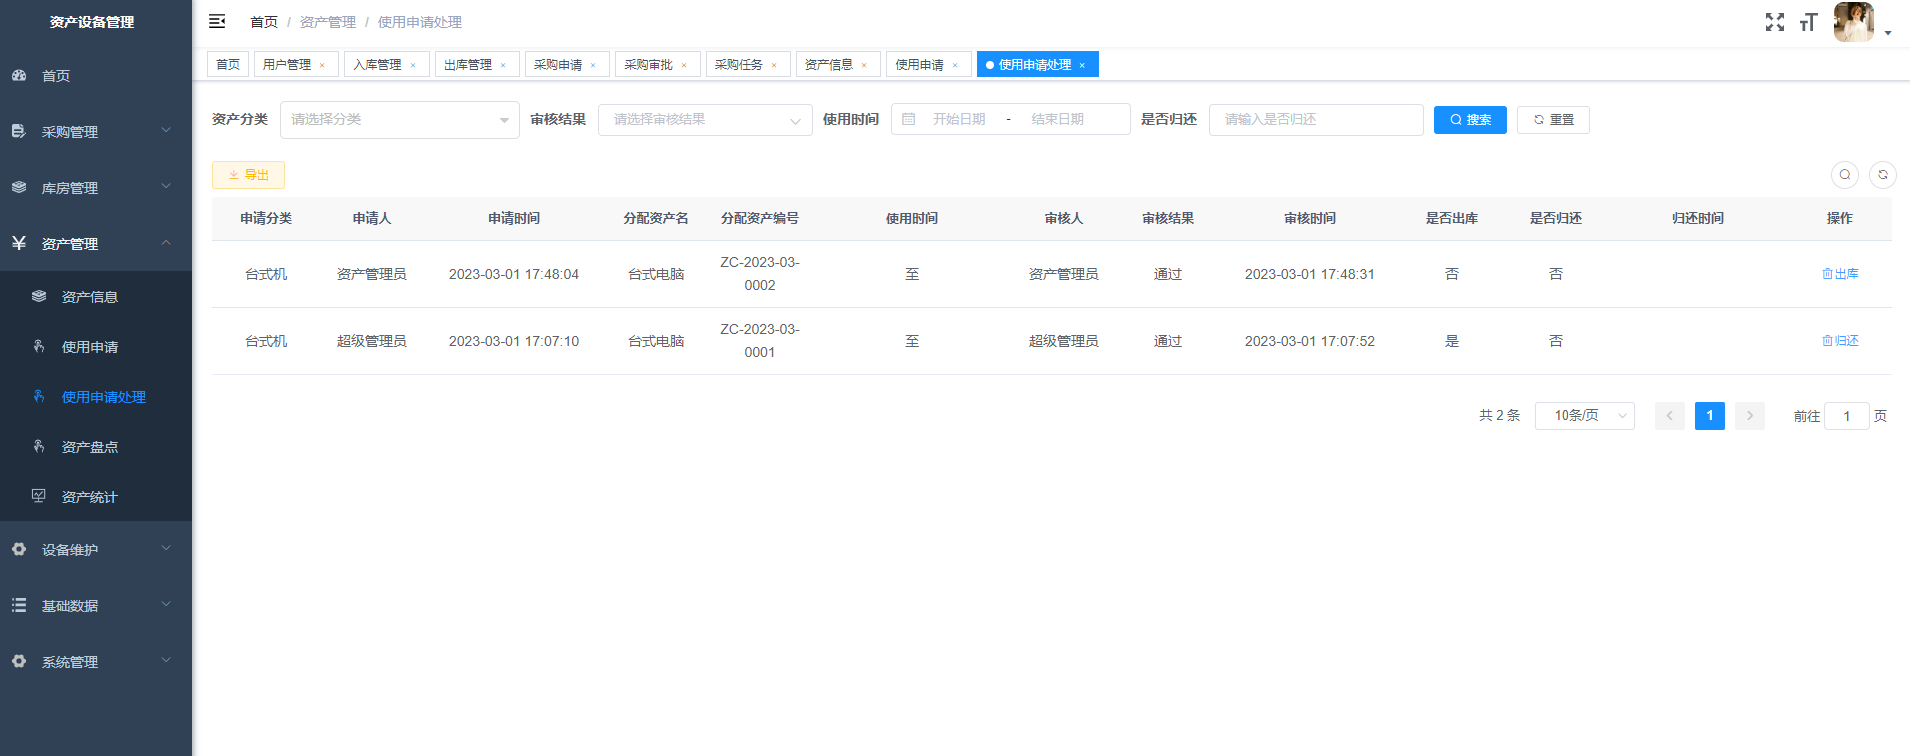Screen dimensions: 1910x756
Task: Click 出库 link for ZC-2023-03-0002
Action: (1840, 274)
